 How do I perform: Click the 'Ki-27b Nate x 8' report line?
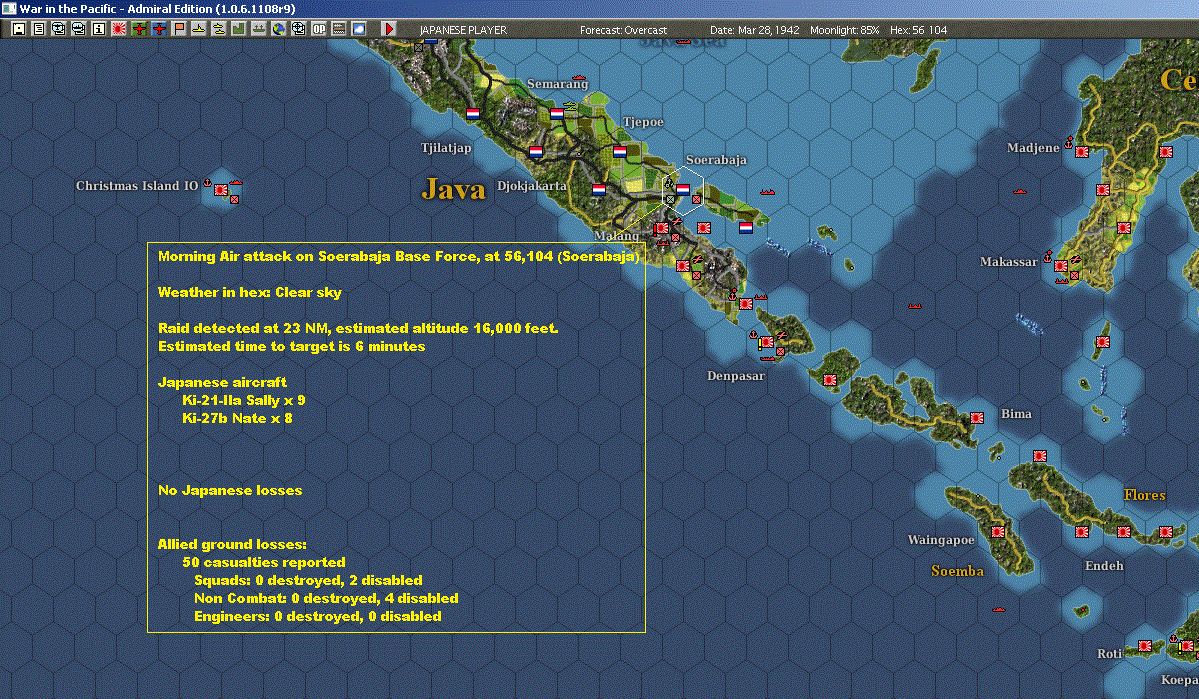(237, 418)
